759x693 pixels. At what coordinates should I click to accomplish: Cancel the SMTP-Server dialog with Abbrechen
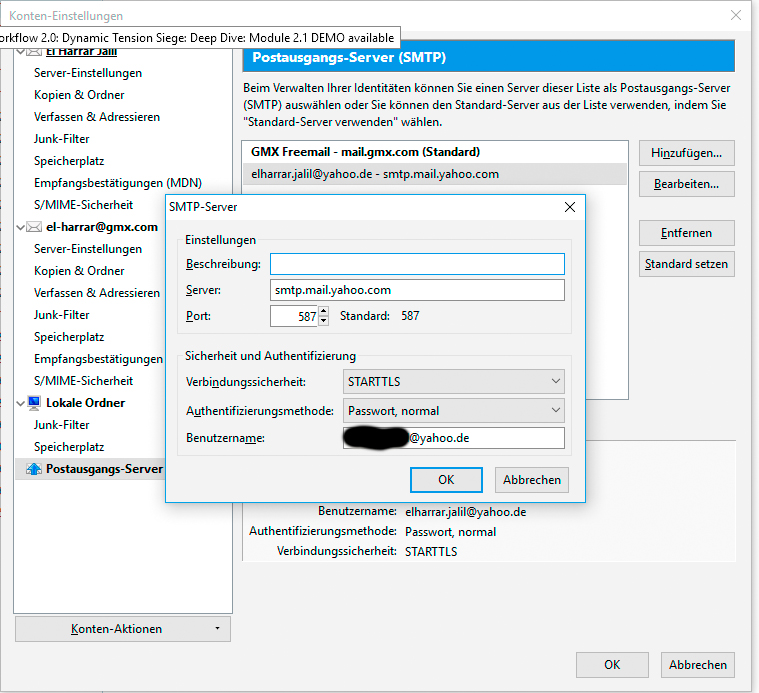(x=531, y=480)
